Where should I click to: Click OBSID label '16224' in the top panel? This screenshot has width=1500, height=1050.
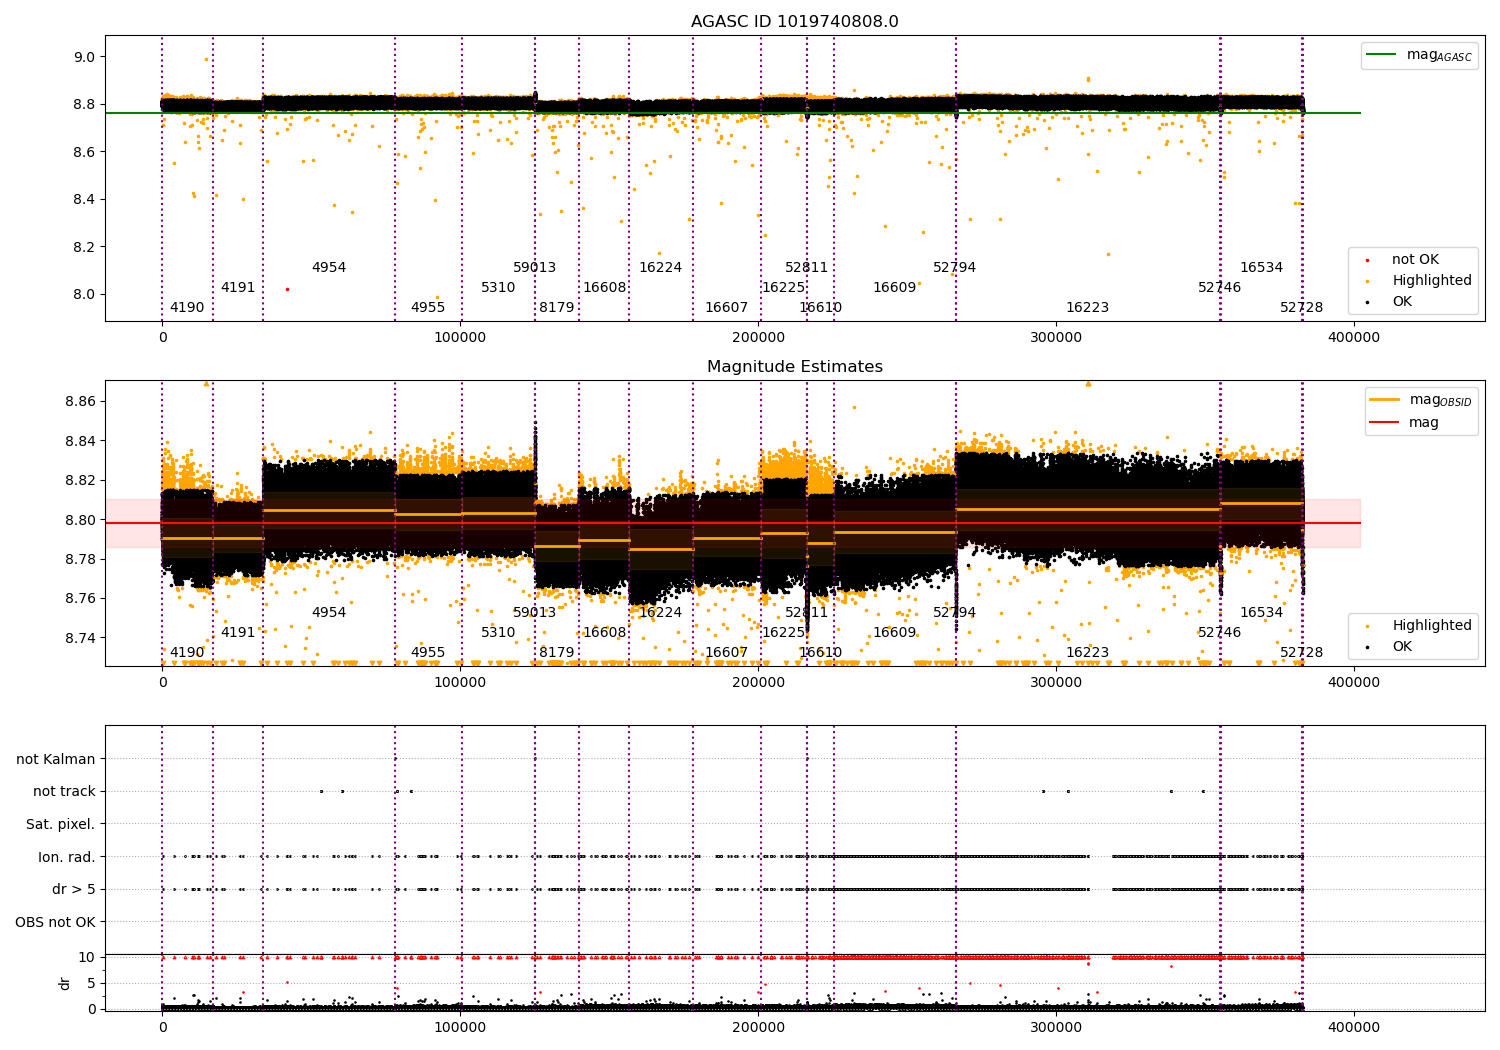click(x=661, y=267)
